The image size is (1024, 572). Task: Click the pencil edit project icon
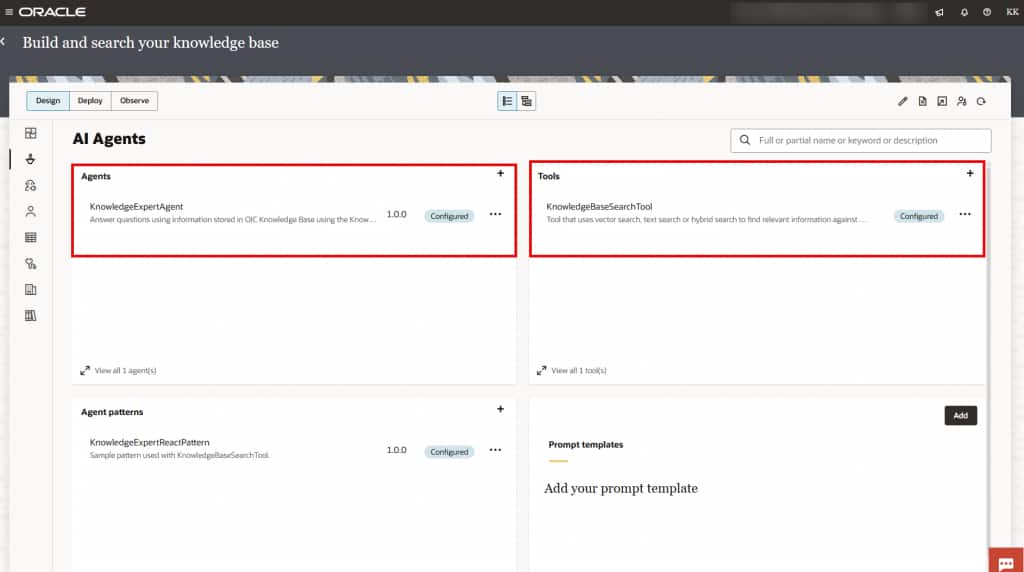(903, 101)
